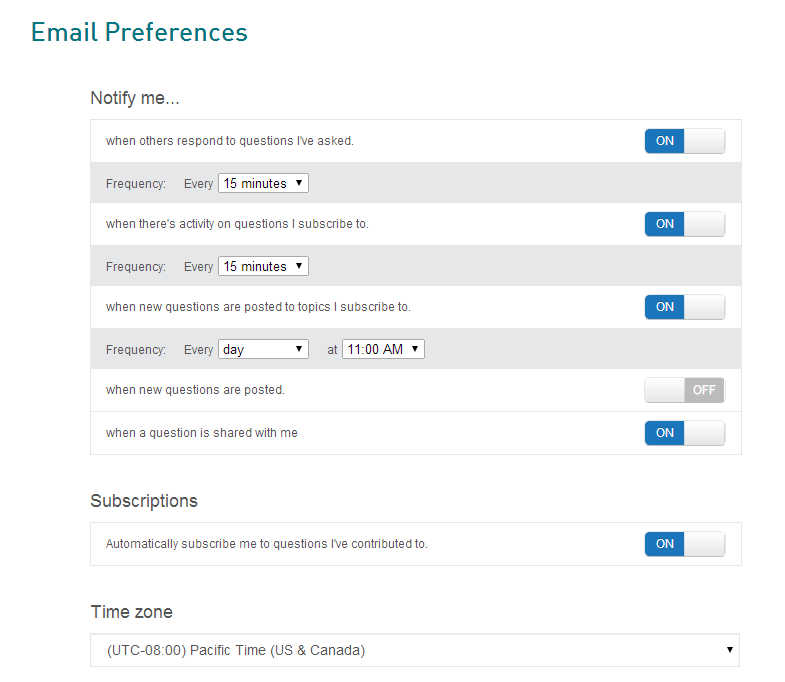Click the 'when others respond to questions' label text
This screenshot has height=682, width=785.
coord(230,141)
